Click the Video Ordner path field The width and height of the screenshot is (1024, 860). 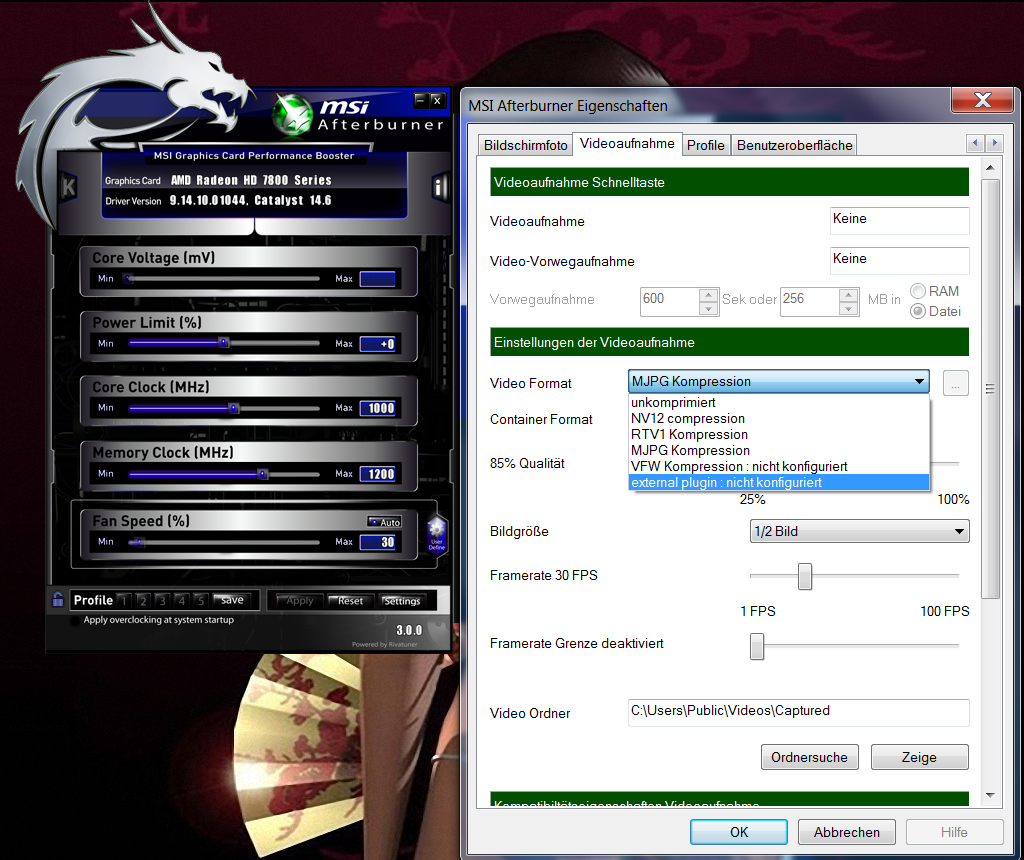799,712
